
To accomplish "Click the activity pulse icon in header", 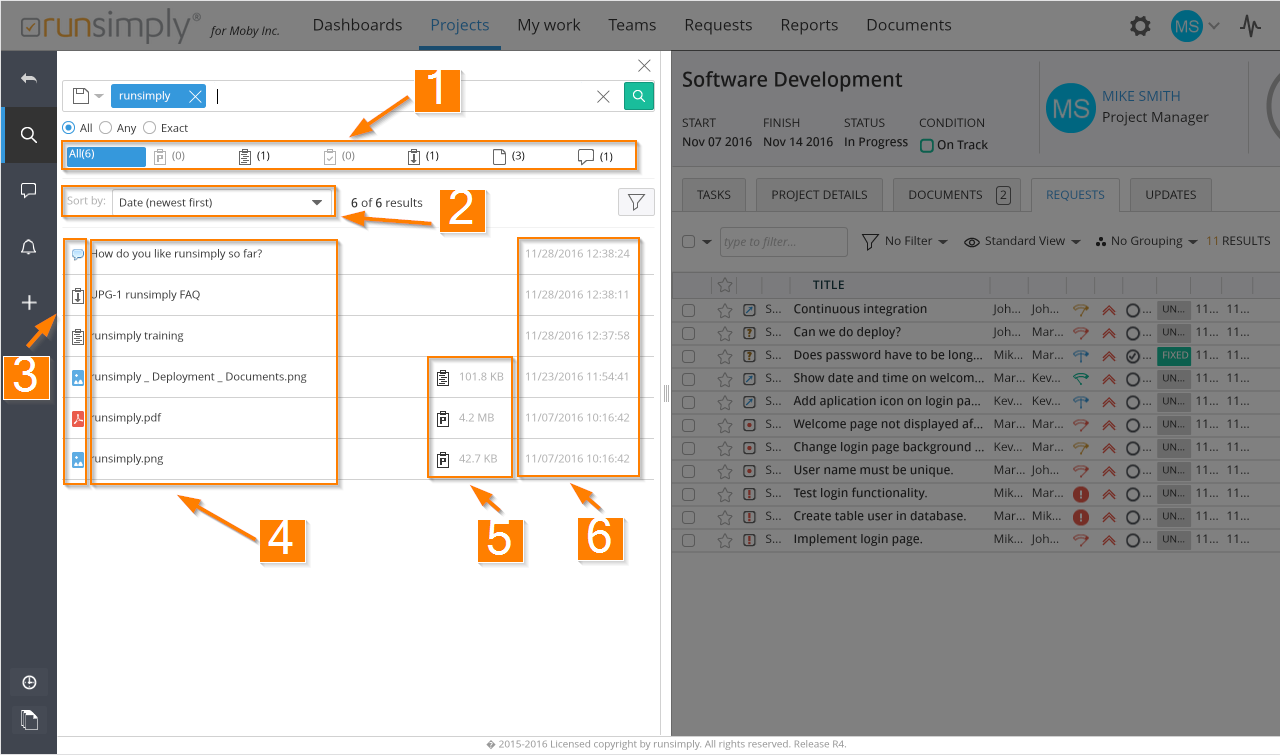I will click(x=1250, y=26).
